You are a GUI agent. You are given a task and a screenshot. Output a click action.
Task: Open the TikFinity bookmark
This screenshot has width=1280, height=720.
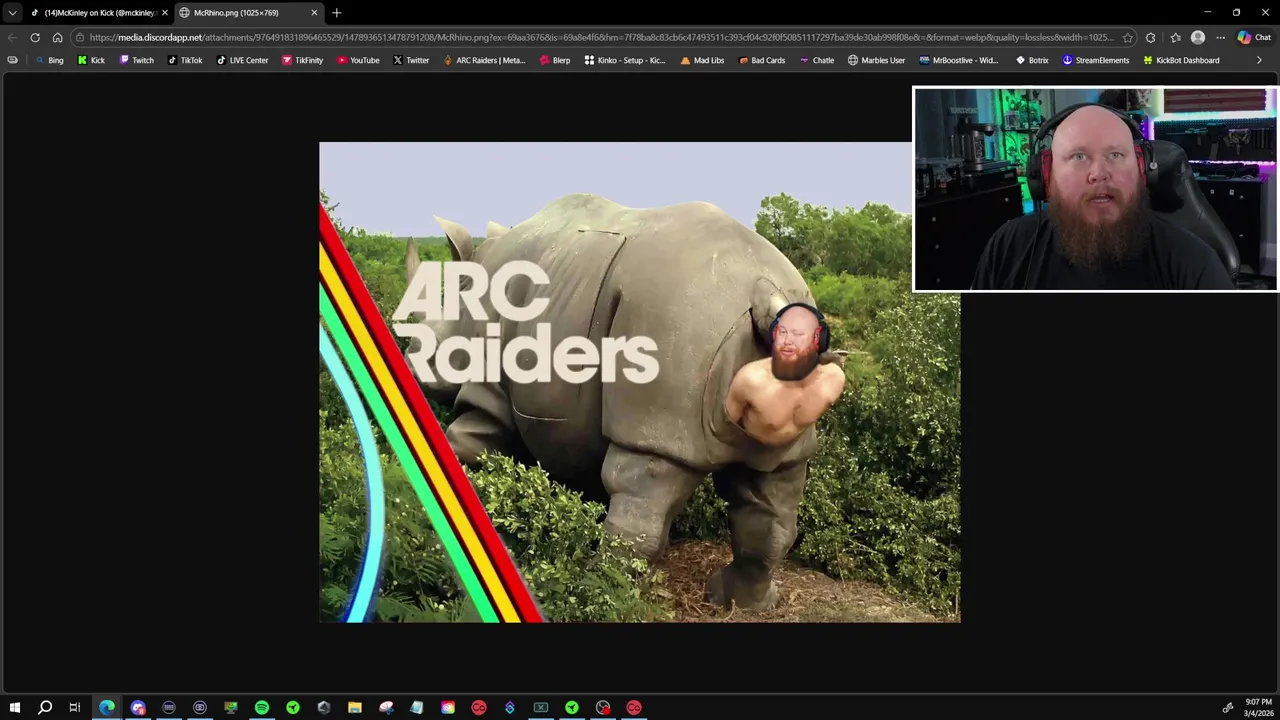[302, 60]
